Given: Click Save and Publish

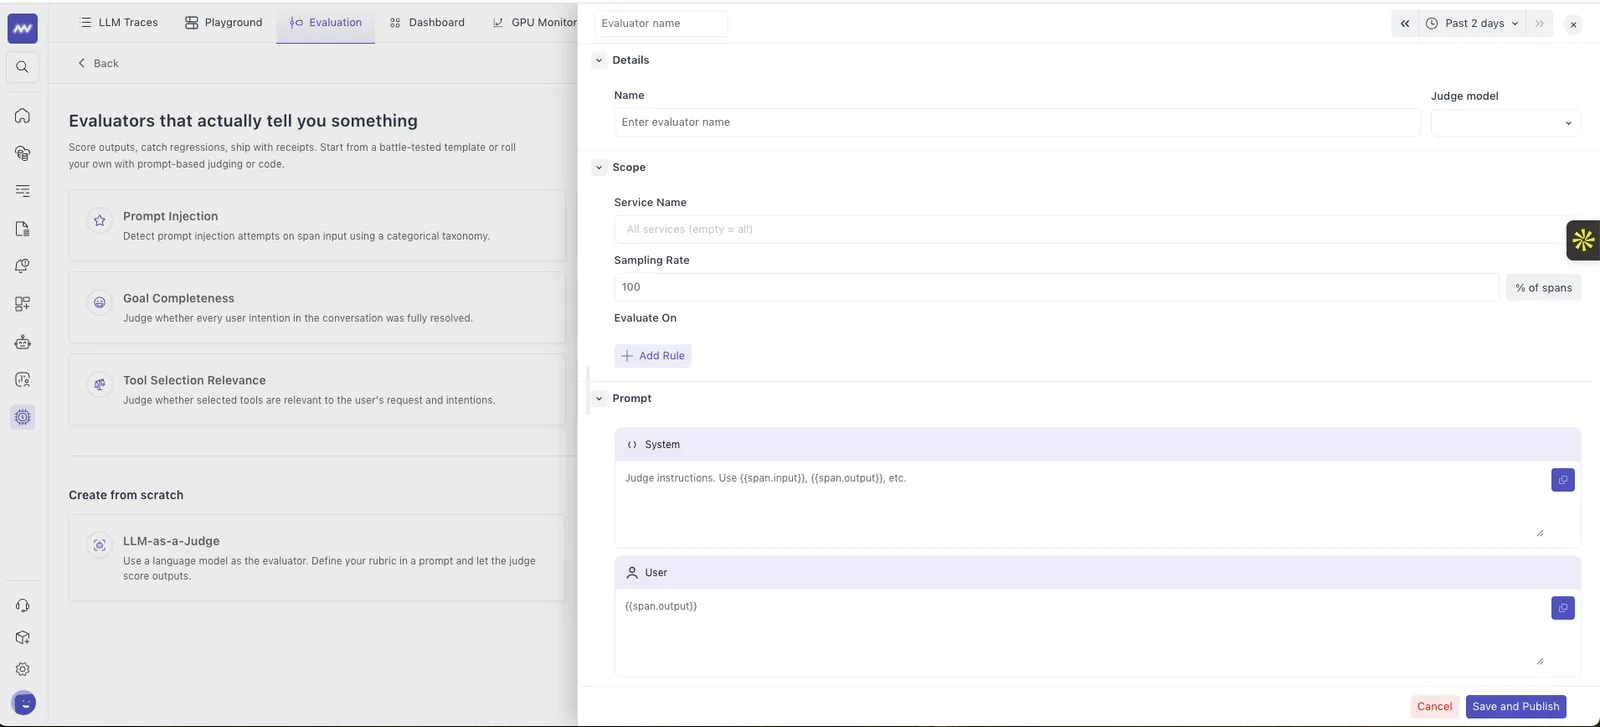Looking at the screenshot, I should pyautogui.click(x=1516, y=706).
